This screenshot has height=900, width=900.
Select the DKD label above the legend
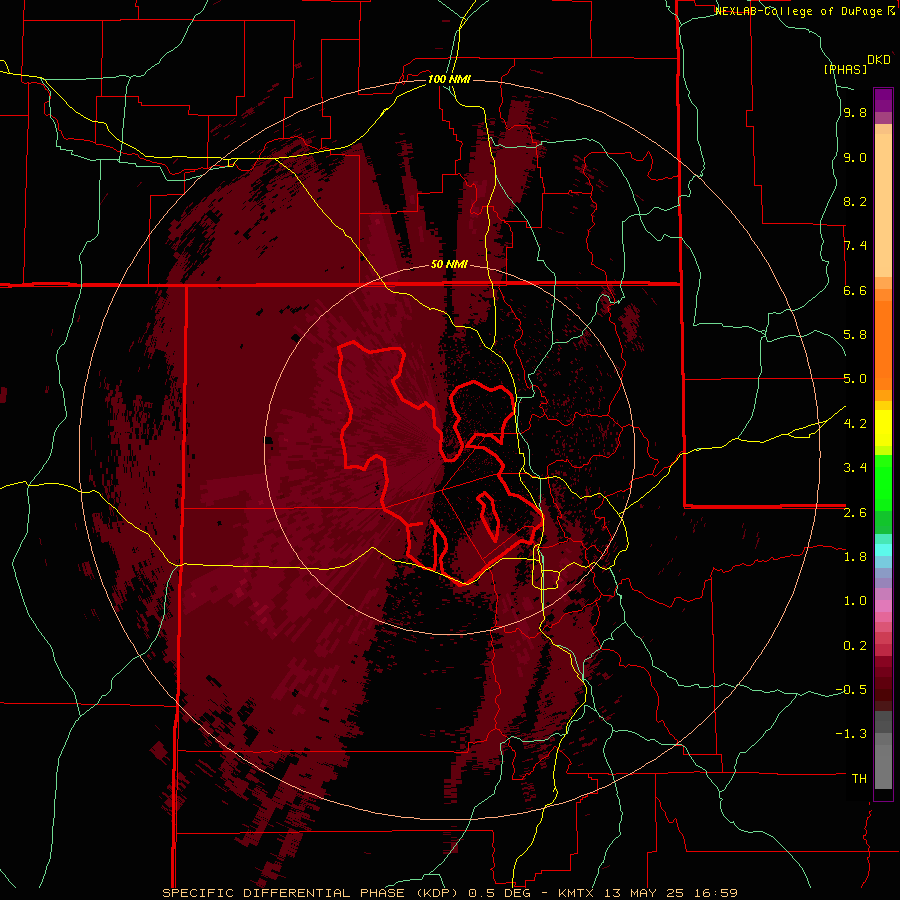pyautogui.click(x=879, y=60)
